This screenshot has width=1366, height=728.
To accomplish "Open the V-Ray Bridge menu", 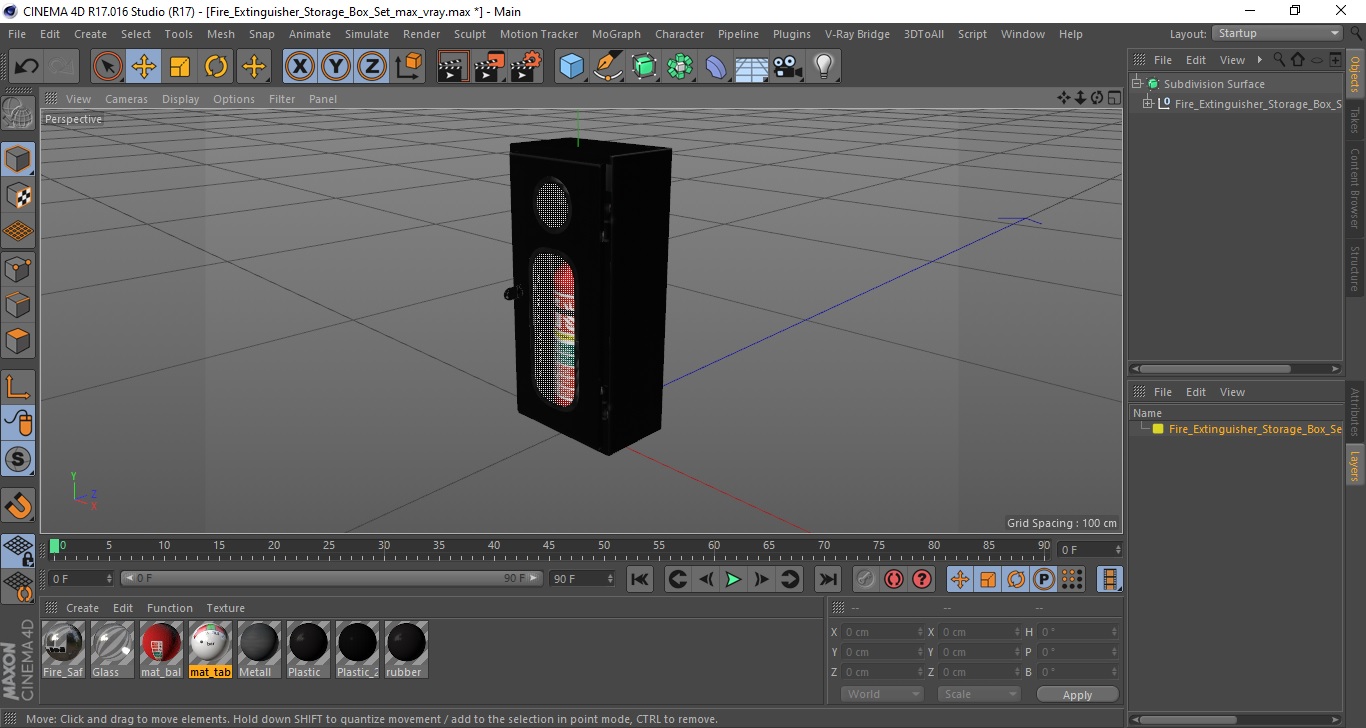I will [857, 34].
